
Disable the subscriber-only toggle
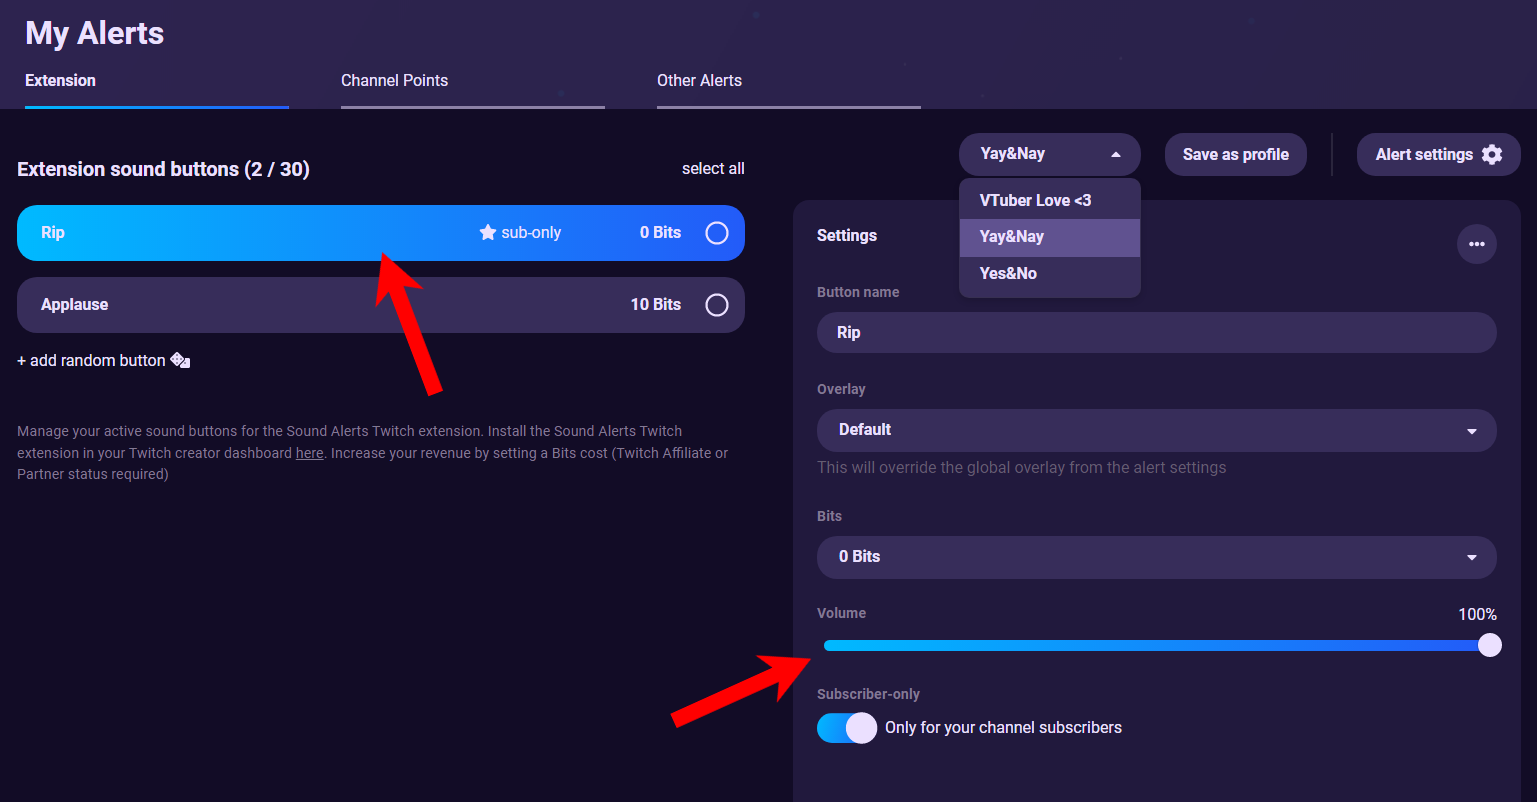point(847,728)
